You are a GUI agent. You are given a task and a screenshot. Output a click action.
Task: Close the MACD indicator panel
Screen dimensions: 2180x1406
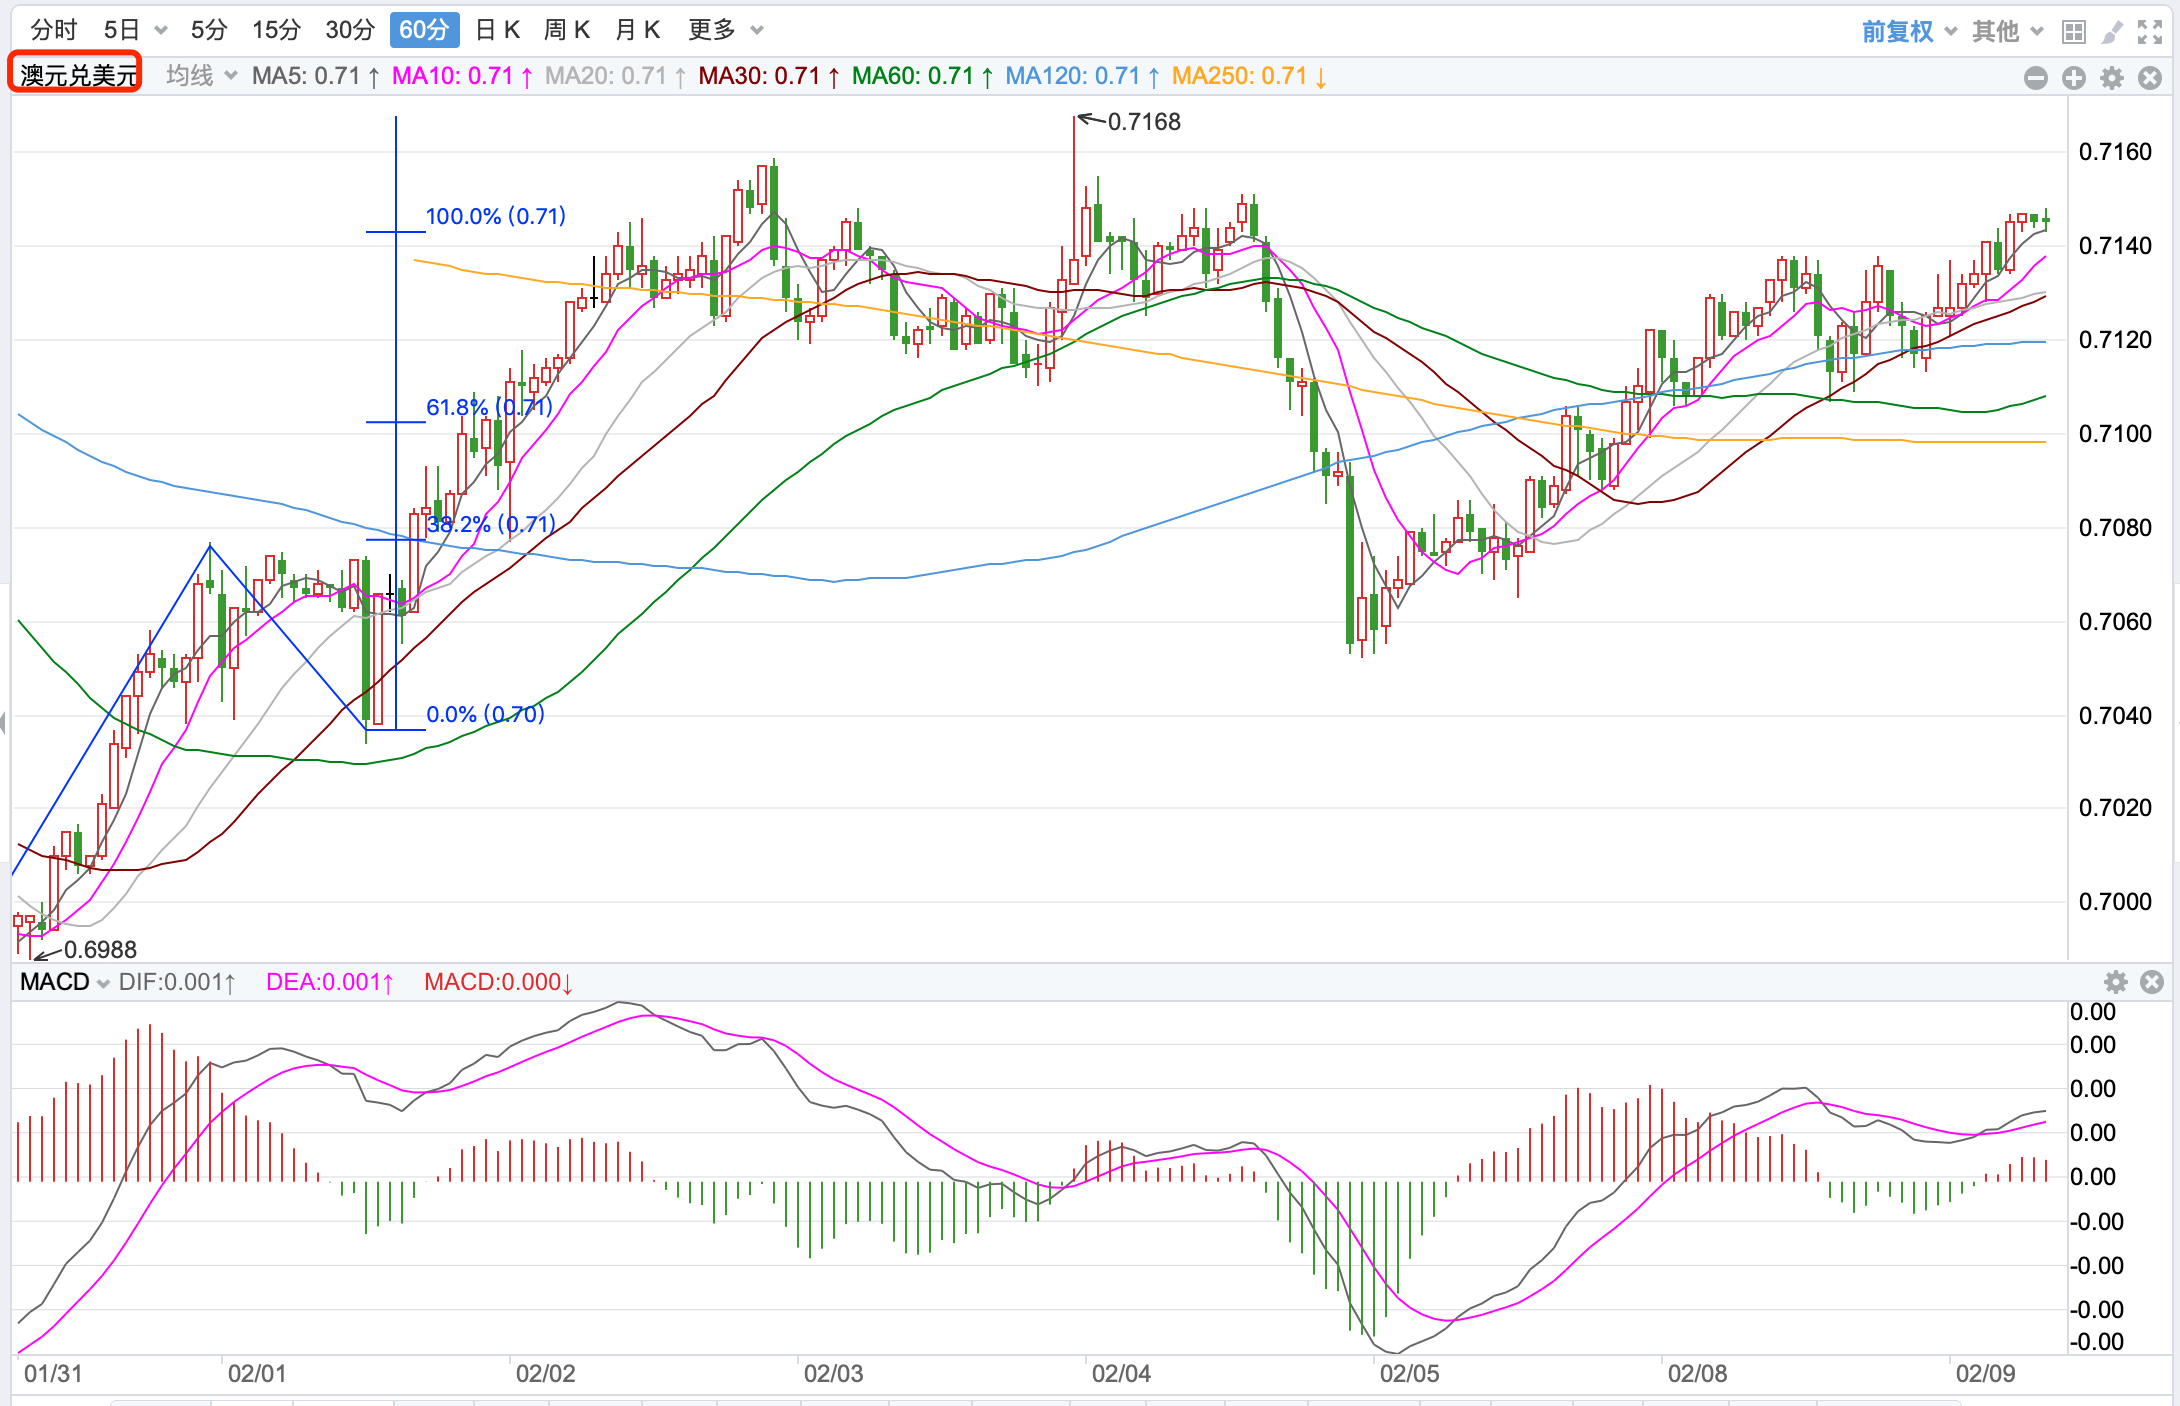[x=2152, y=982]
